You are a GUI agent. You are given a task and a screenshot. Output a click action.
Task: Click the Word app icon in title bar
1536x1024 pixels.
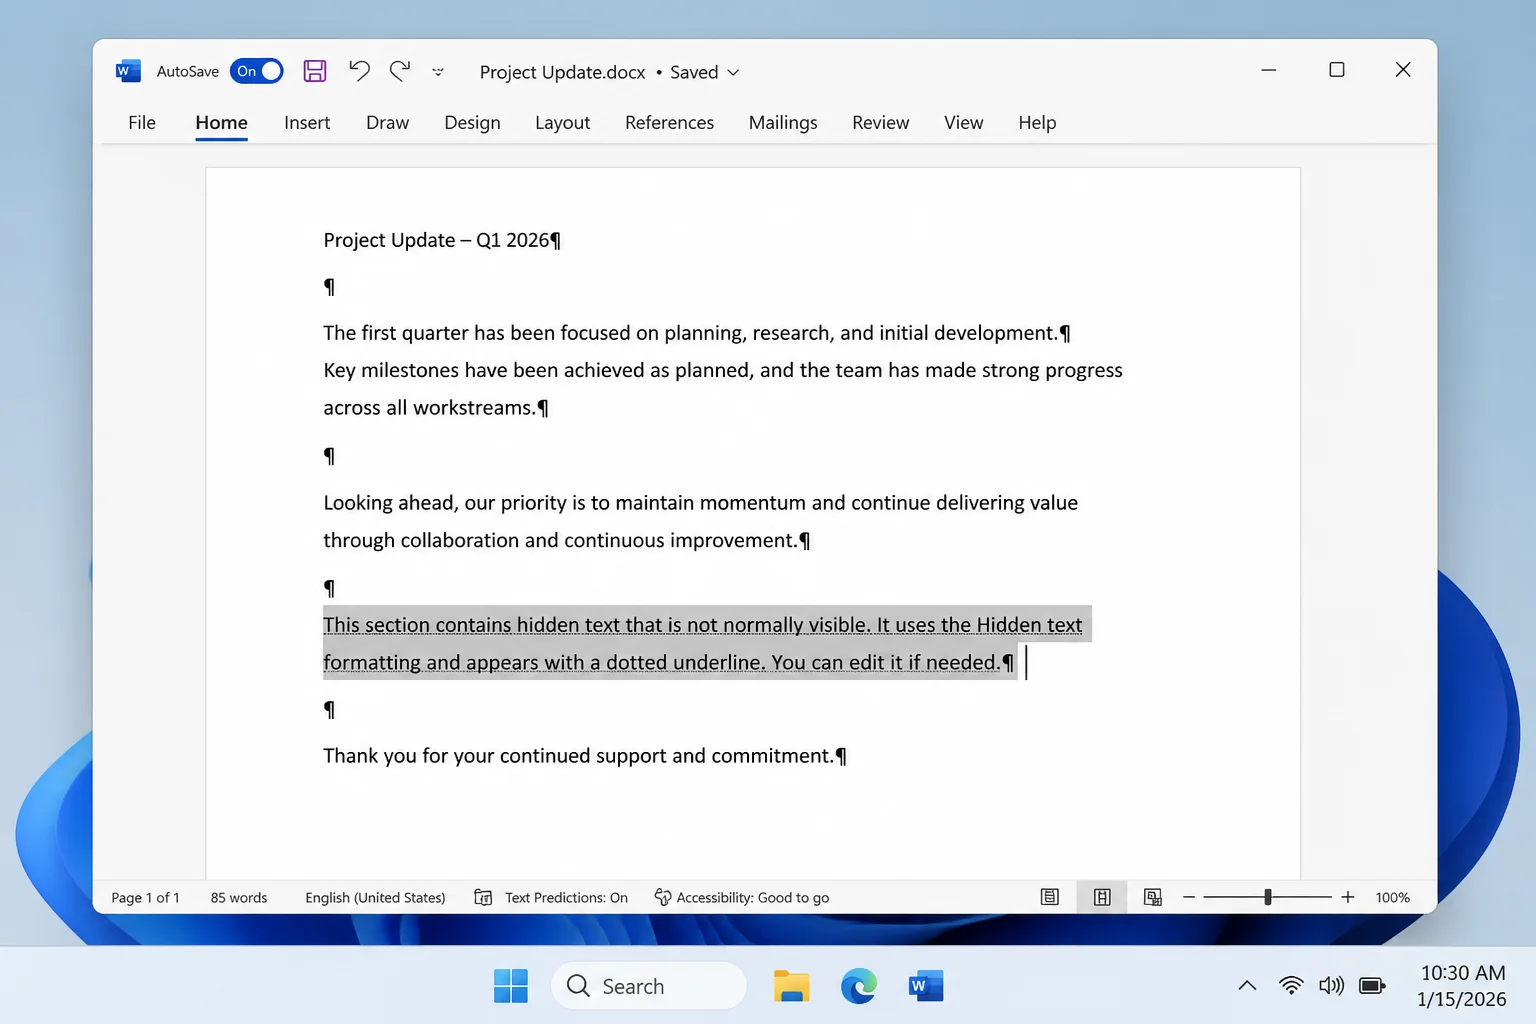pyautogui.click(x=128, y=71)
